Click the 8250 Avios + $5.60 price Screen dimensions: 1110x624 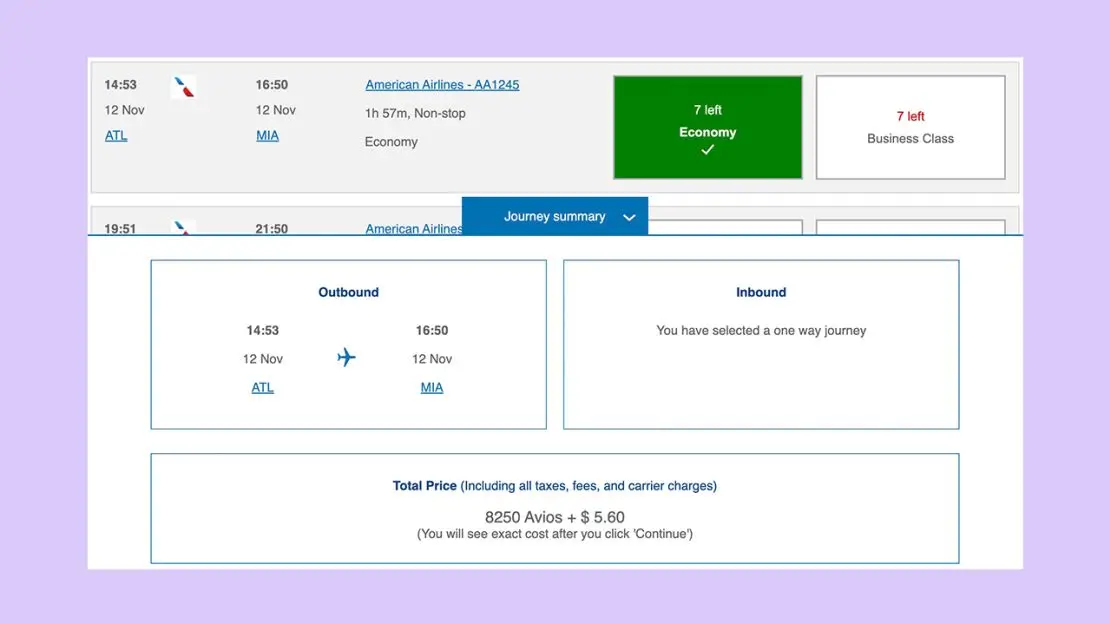click(554, 517)
